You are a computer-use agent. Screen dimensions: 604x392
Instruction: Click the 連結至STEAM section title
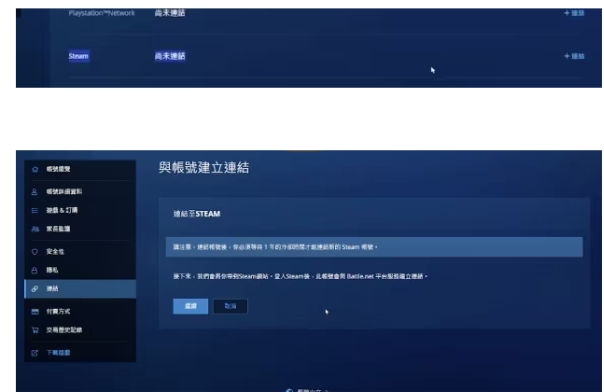(x=197, y=214)
